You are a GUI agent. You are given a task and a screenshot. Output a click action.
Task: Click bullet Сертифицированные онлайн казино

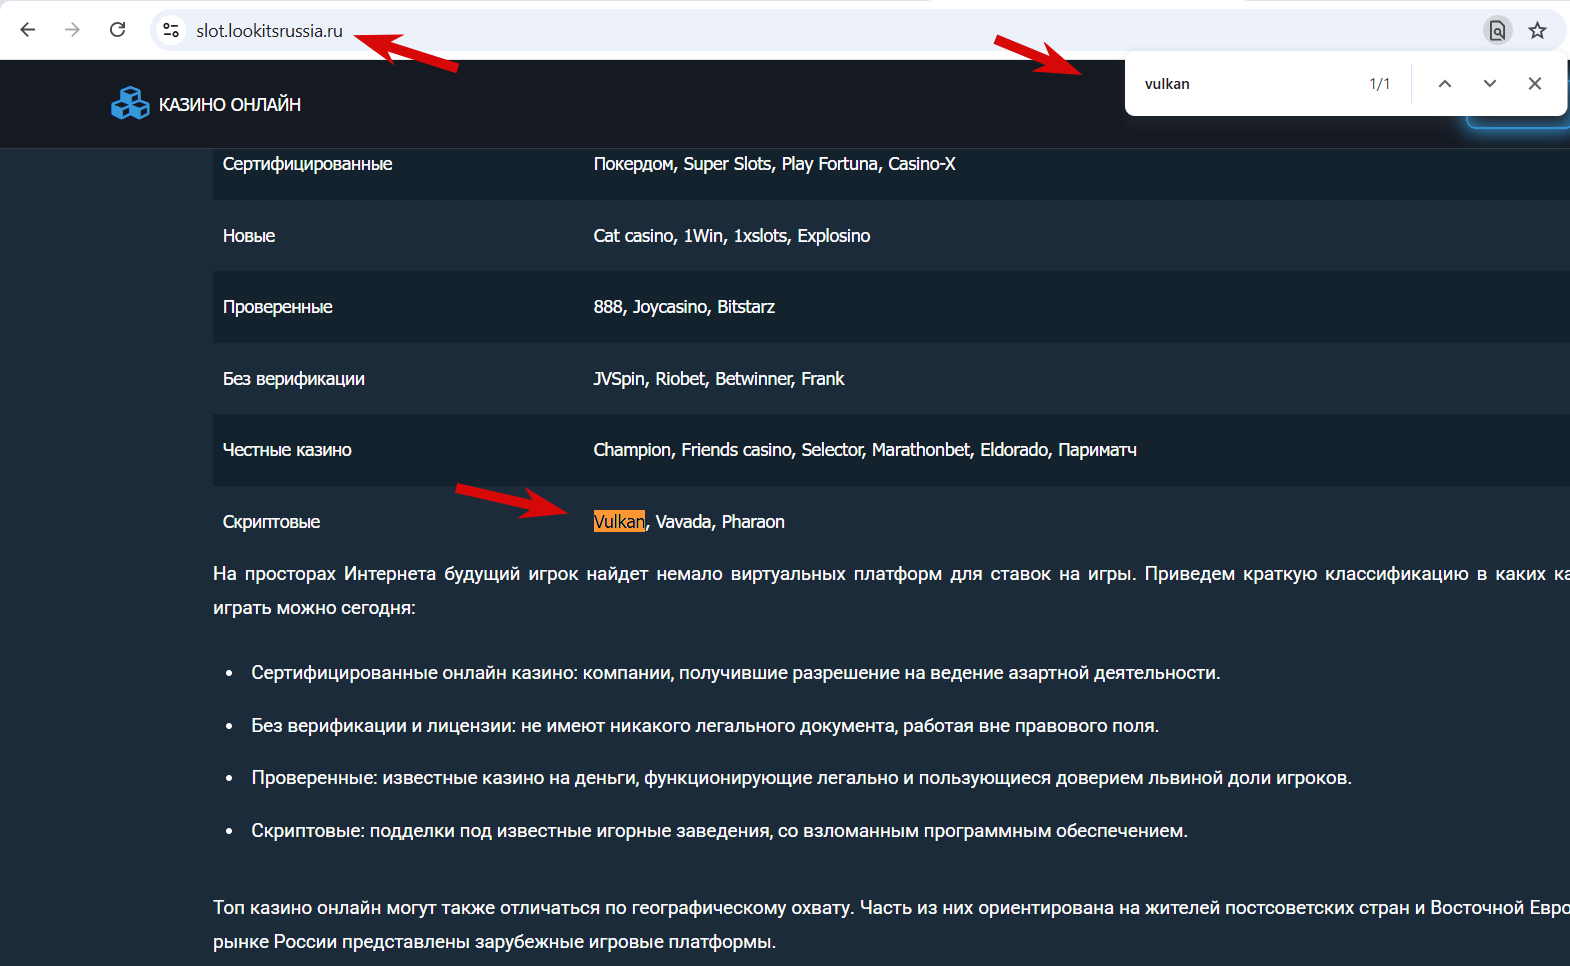click(x=736, y=673)
